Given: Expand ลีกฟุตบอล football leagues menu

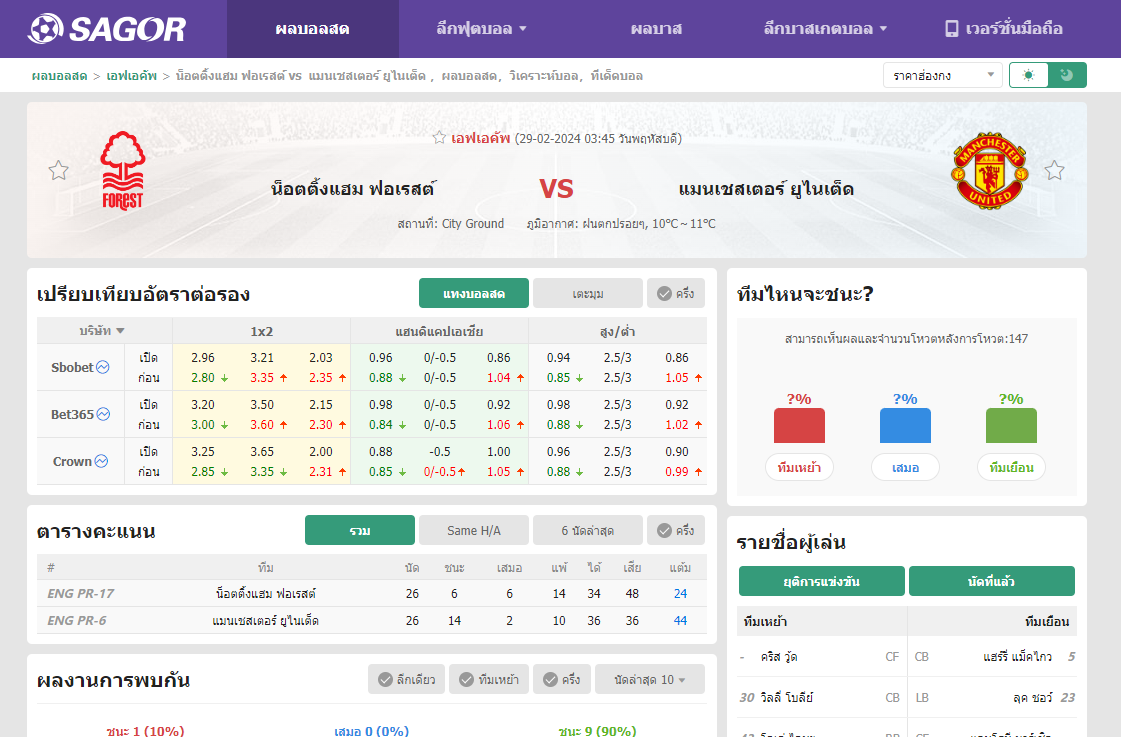Looking at the screenshot, I should coord(481,29).
